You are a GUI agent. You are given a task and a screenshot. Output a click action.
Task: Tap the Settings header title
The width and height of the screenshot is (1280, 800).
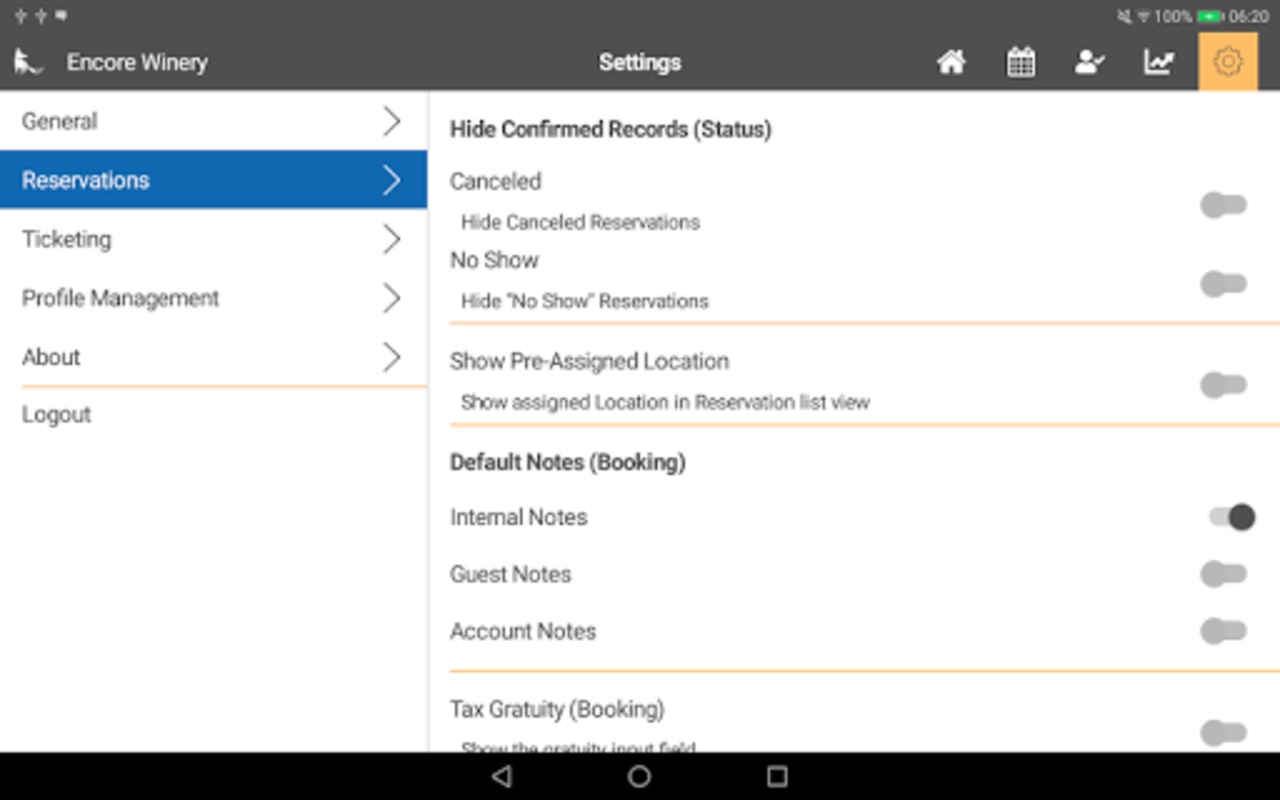click(x=640, y=62)
